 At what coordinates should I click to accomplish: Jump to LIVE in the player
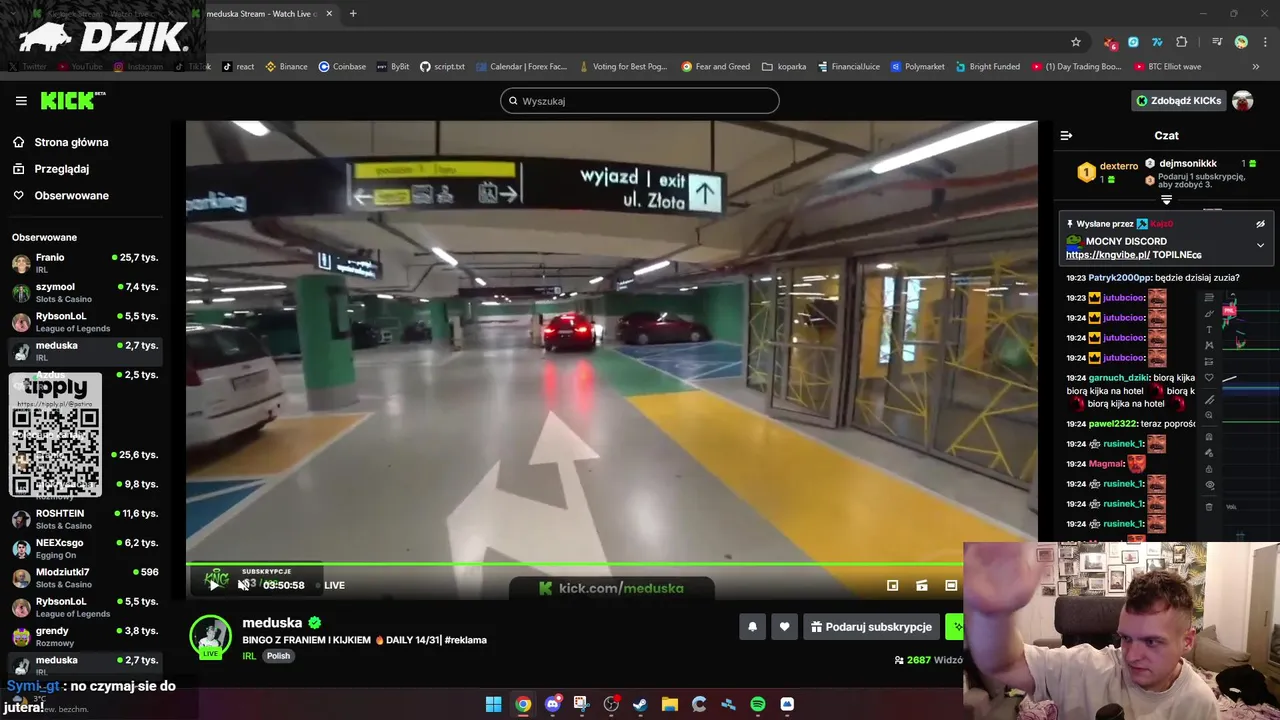(331, 585)
